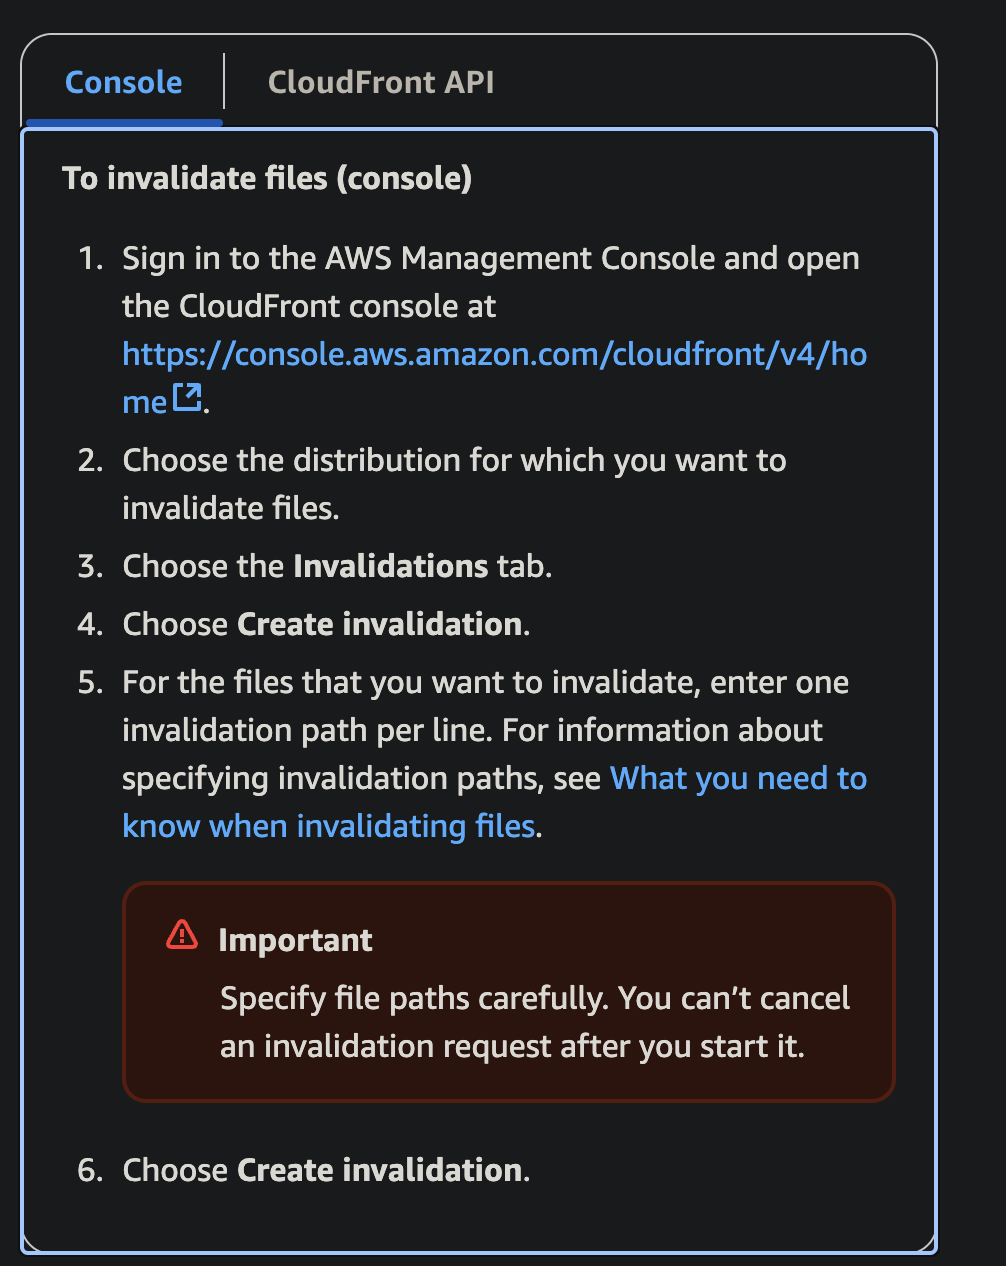Click 'Choose the distribution' step text
1006x1266 pixels.
point(454,460)
